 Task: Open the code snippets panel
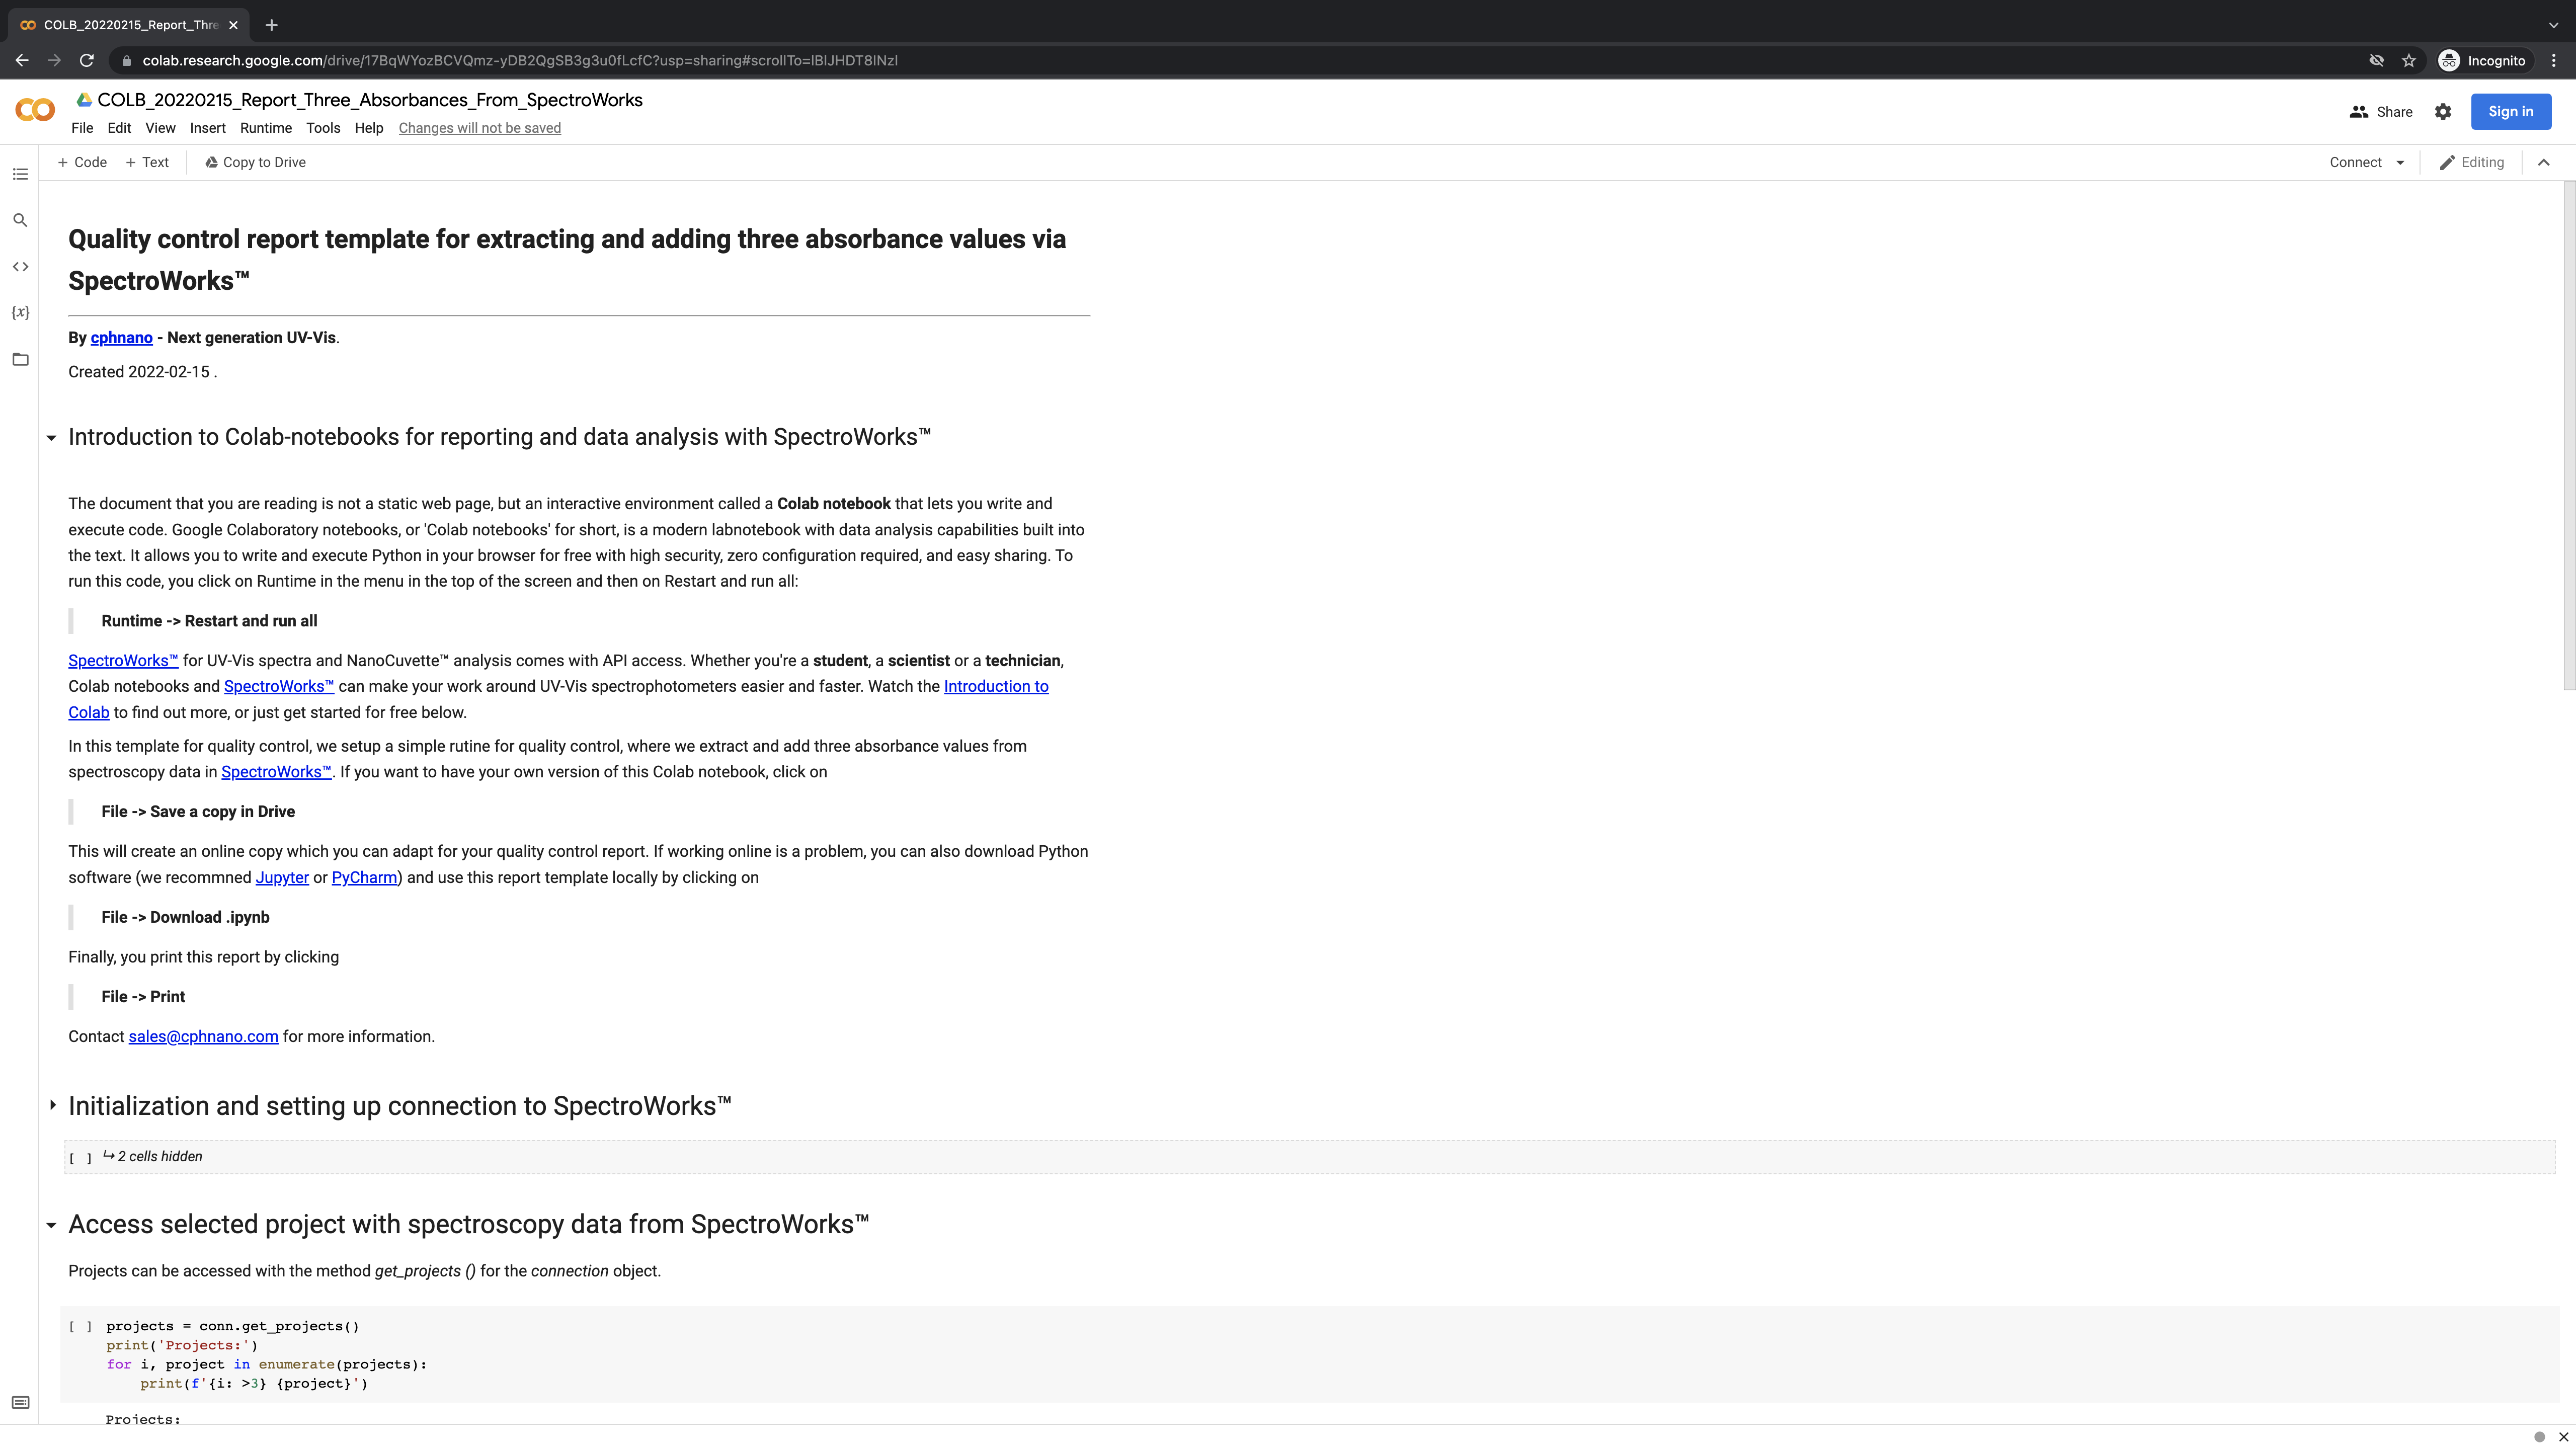(20, 266)
